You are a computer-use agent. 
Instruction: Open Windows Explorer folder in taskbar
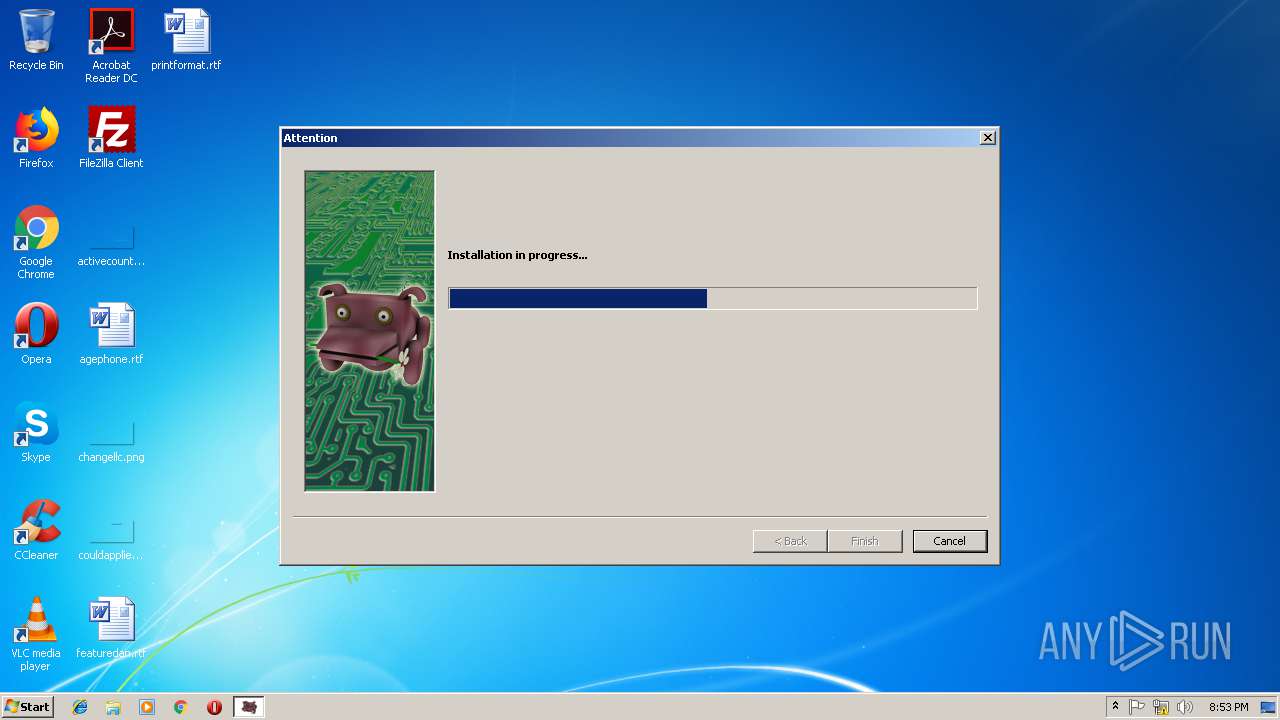point(113,707)
